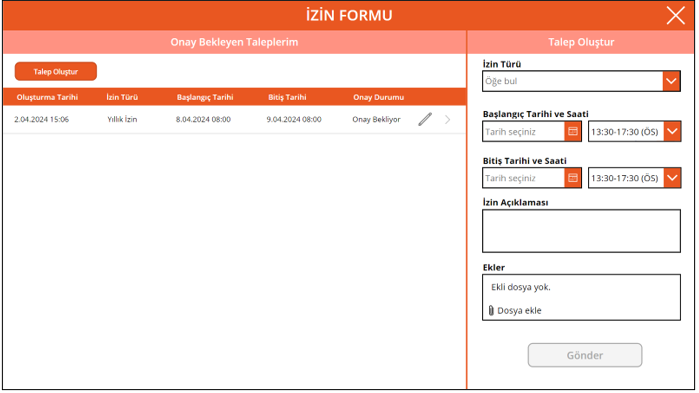
Task: Open calendar picker for Bitiş Tarihi
Action: click(573, 178)
